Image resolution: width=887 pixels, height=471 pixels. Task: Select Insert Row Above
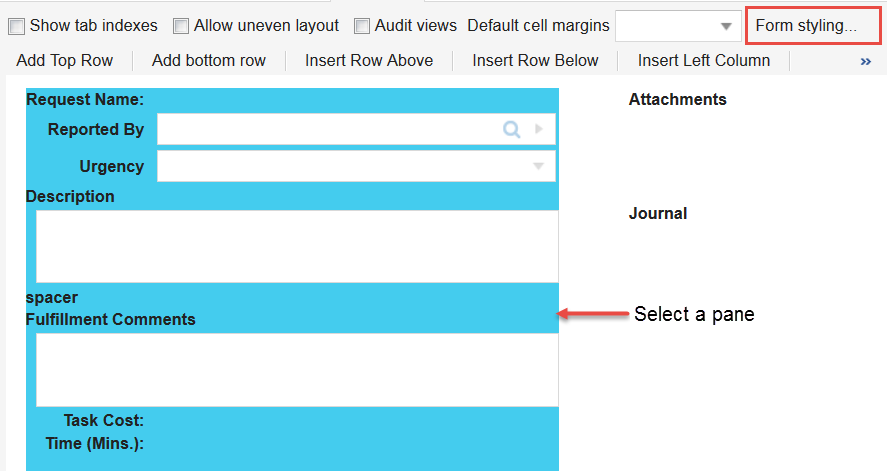pos(369,61)
